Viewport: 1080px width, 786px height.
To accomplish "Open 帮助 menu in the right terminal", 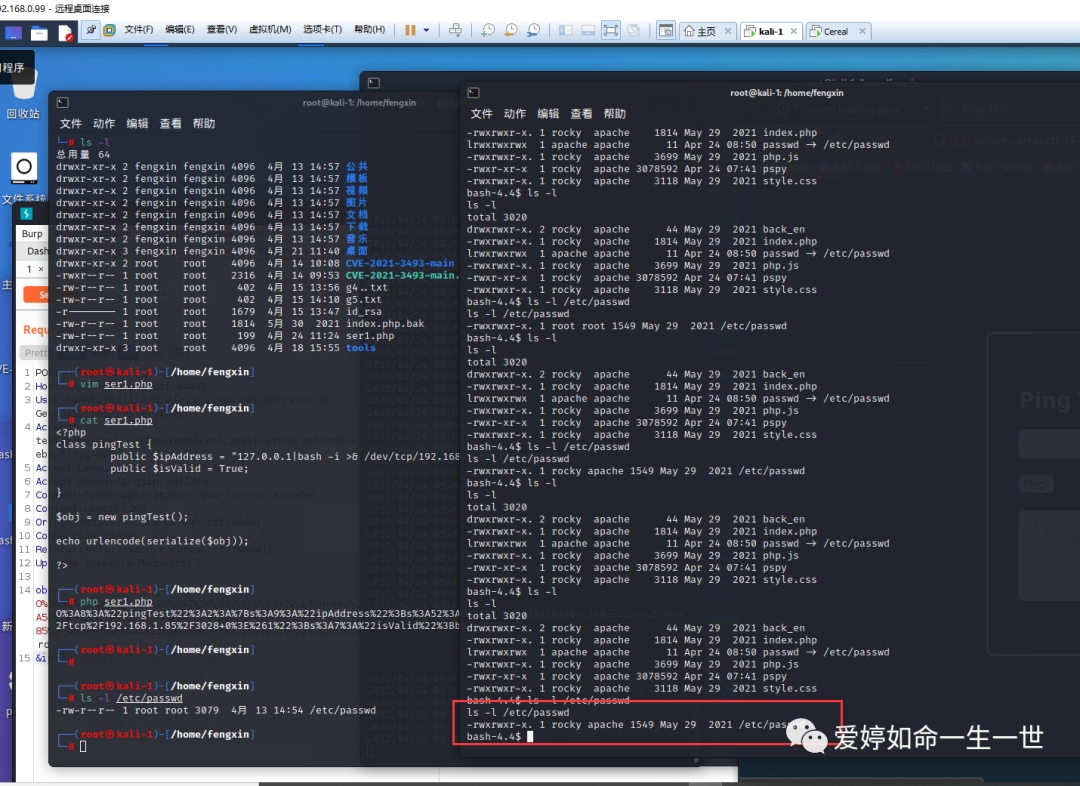I will [615, 114].
